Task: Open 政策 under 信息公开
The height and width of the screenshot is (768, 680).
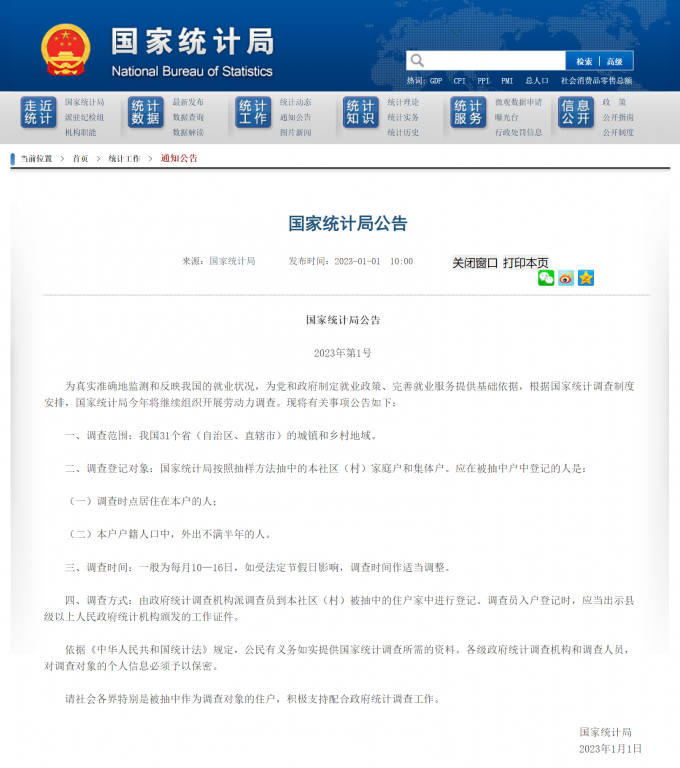Action: 614,102
